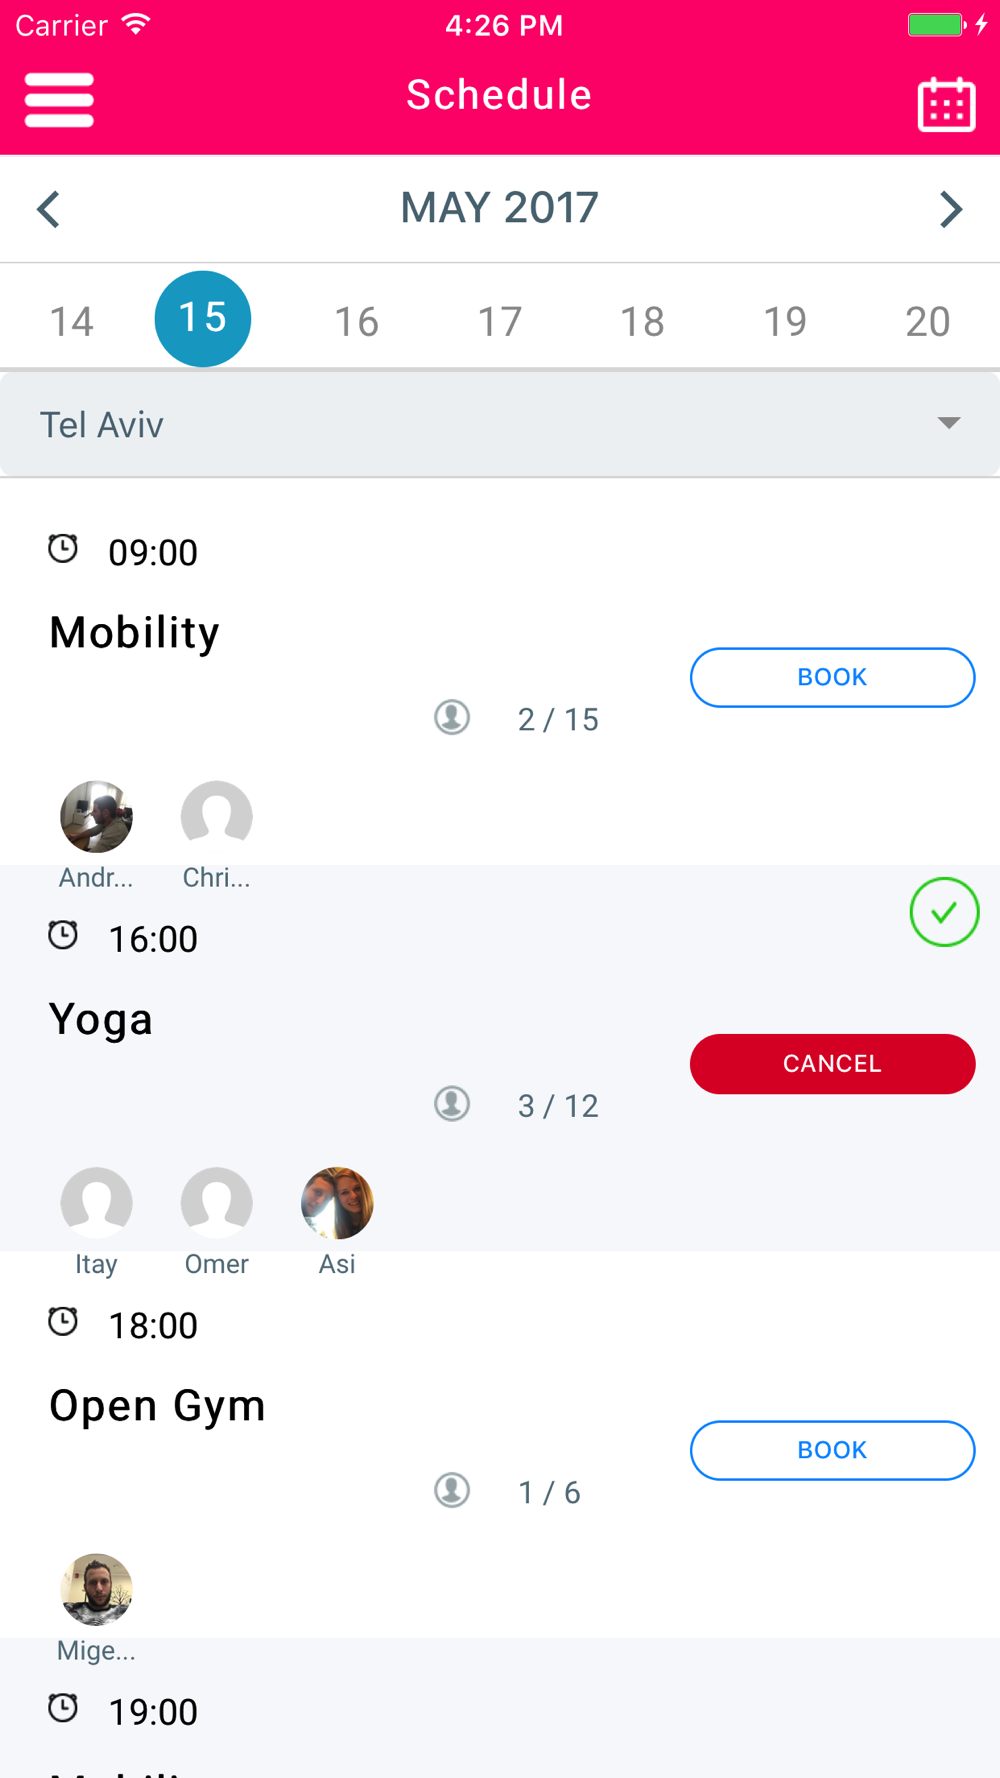View Asi's profile photo
Screen dimensions: 1000x1778
[337, 1203]
